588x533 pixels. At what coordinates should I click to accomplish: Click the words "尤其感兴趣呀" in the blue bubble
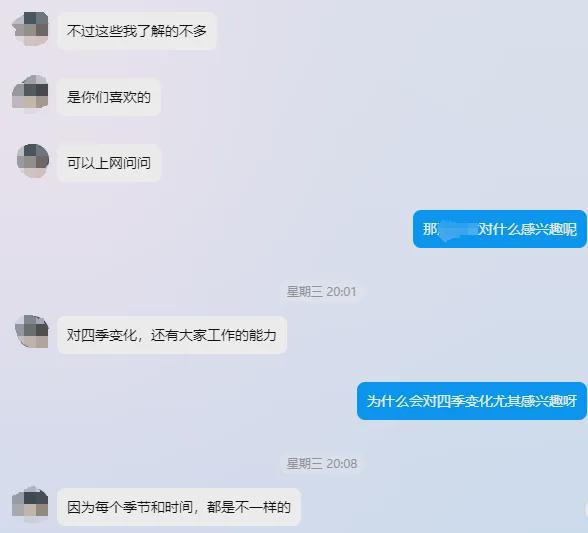coord(535,401)
